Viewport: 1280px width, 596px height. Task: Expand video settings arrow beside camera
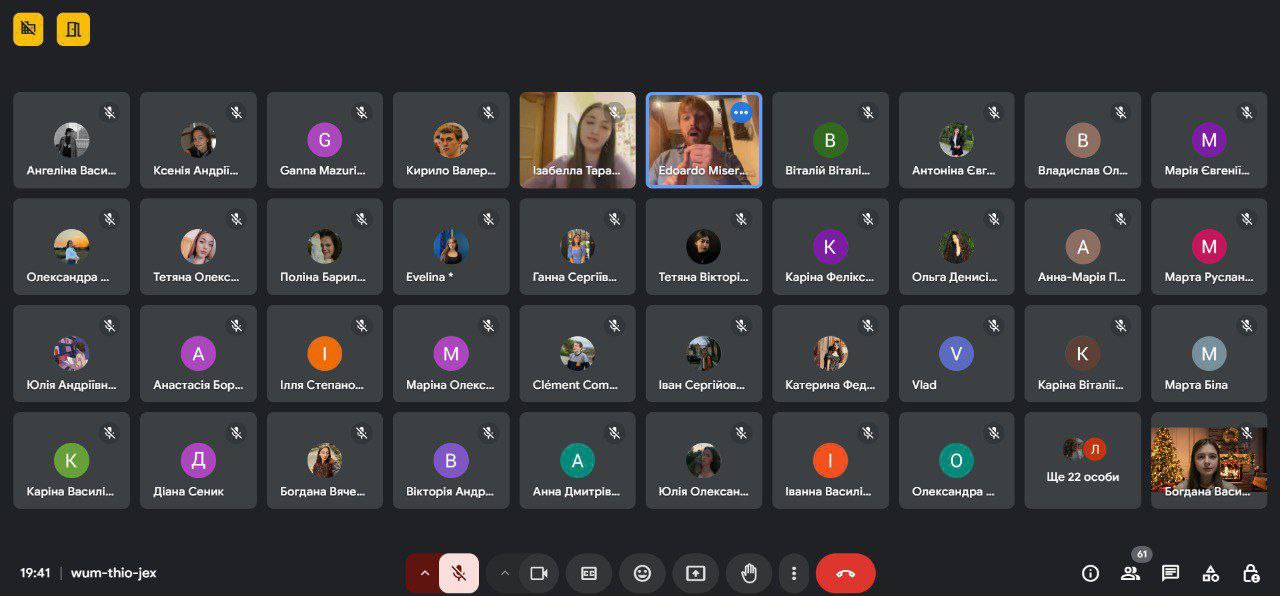coord(505,573)
